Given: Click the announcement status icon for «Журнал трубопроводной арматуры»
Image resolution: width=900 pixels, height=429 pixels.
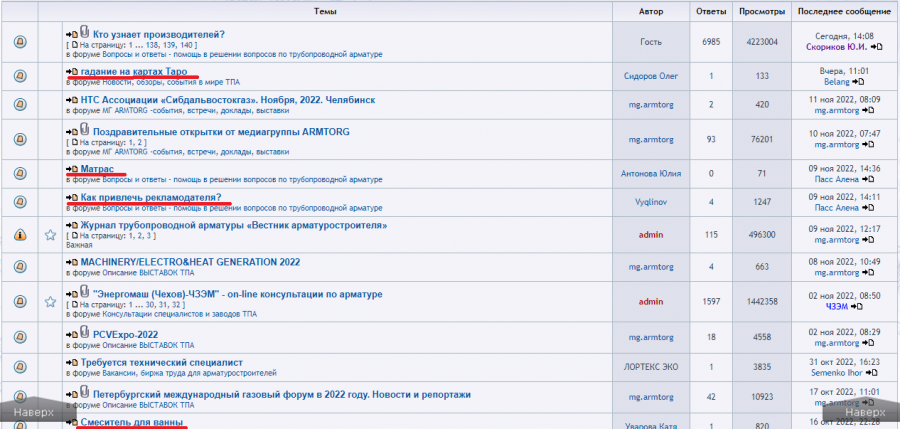Looking at the screenshot, I should click(x=20, y=235).
